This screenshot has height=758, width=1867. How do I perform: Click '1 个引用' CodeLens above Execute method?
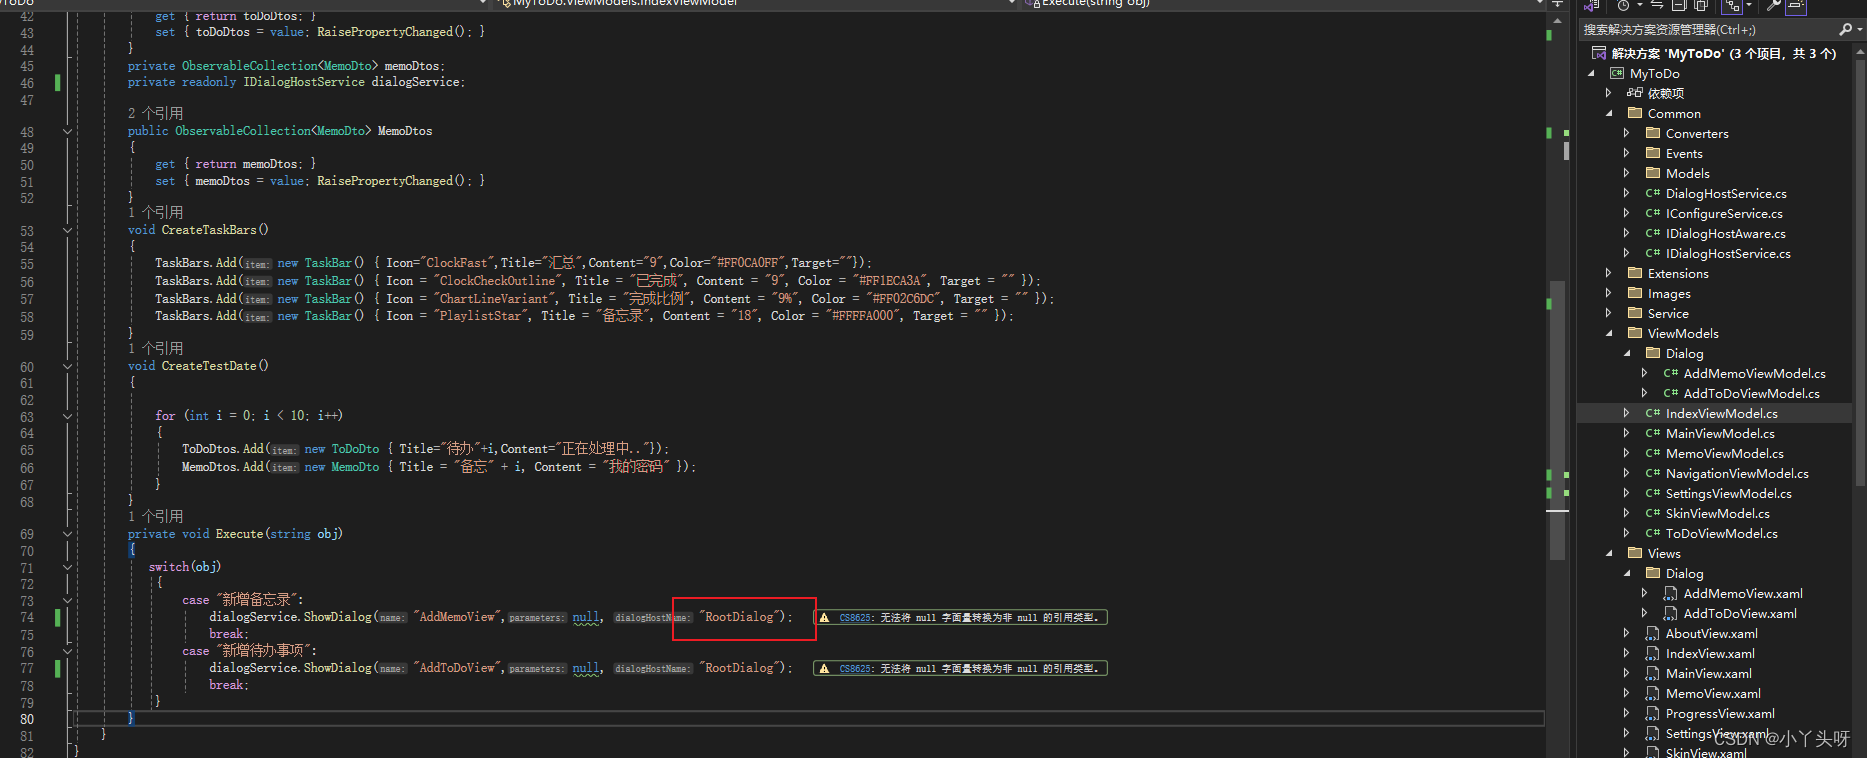click(x=155, y=517)
